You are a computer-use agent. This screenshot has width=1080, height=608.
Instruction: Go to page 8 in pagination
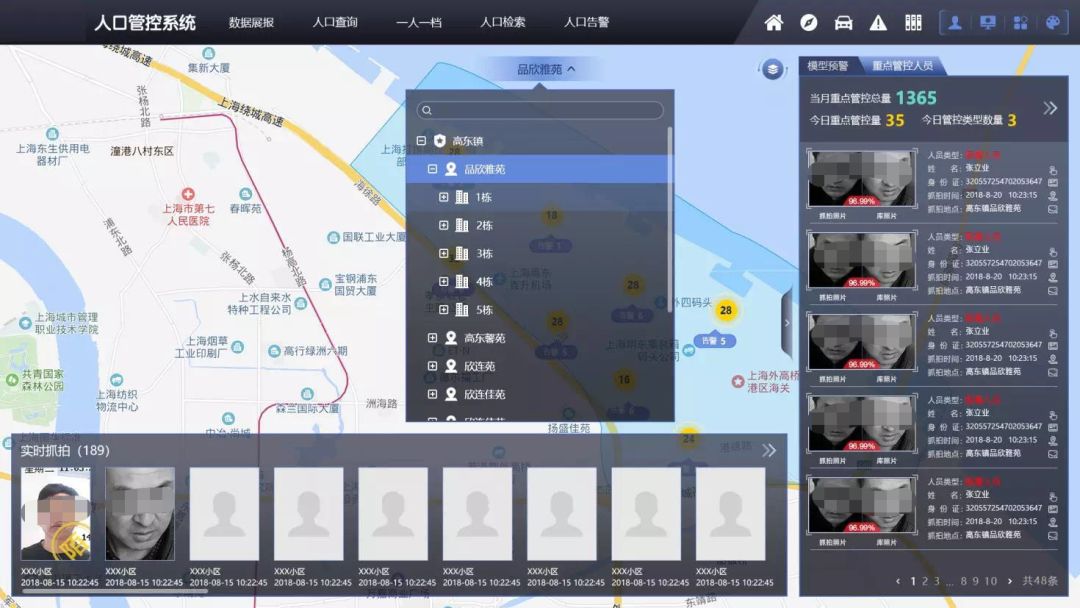coord(964,582)
